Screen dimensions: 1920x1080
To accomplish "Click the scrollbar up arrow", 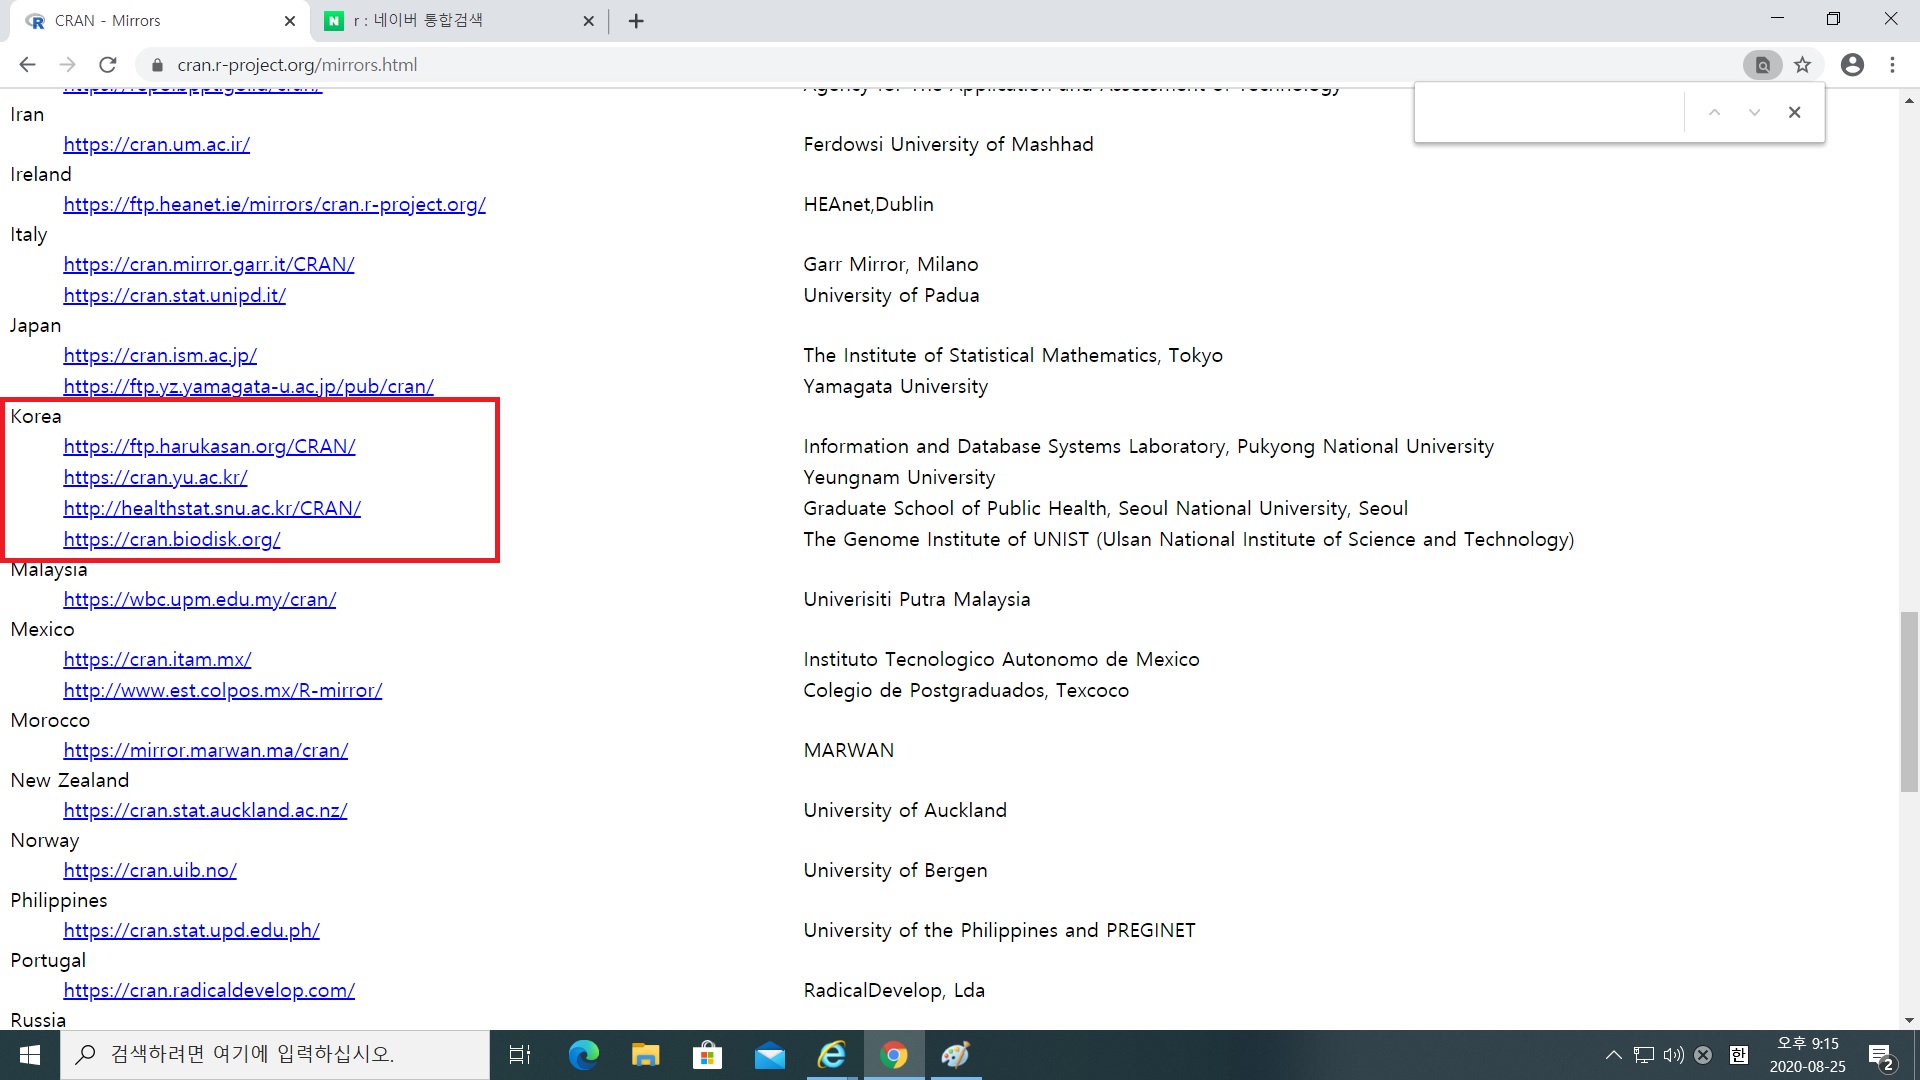I will point(1909,101).
